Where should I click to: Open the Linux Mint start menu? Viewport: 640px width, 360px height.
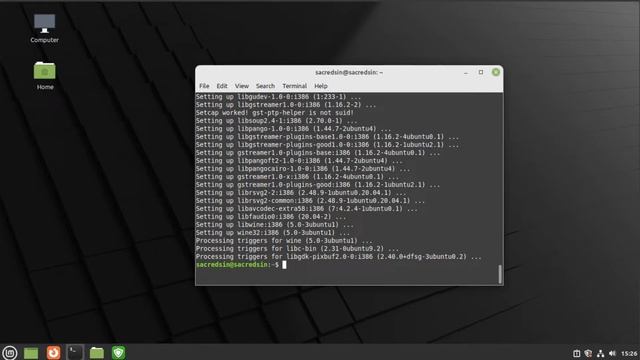pyautogui.click(x=9, y=352)
